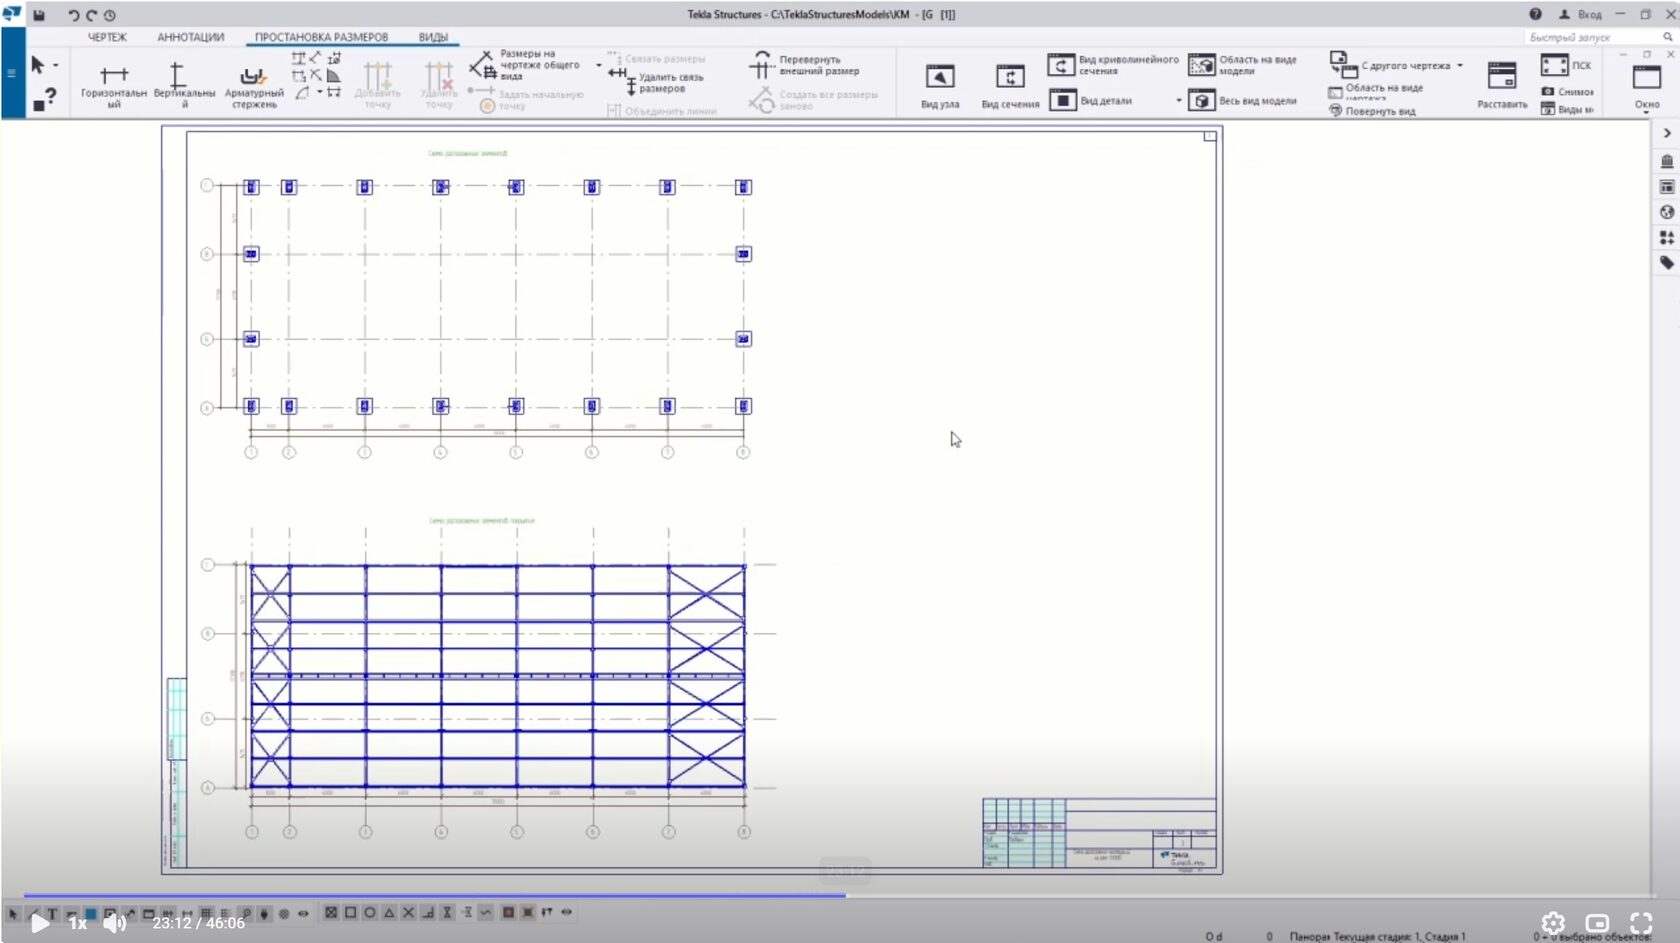This screenshot has width=1680, height=943.
Task: Select the Арматурный стержень dimension tool
Action: tap(254, 86)
